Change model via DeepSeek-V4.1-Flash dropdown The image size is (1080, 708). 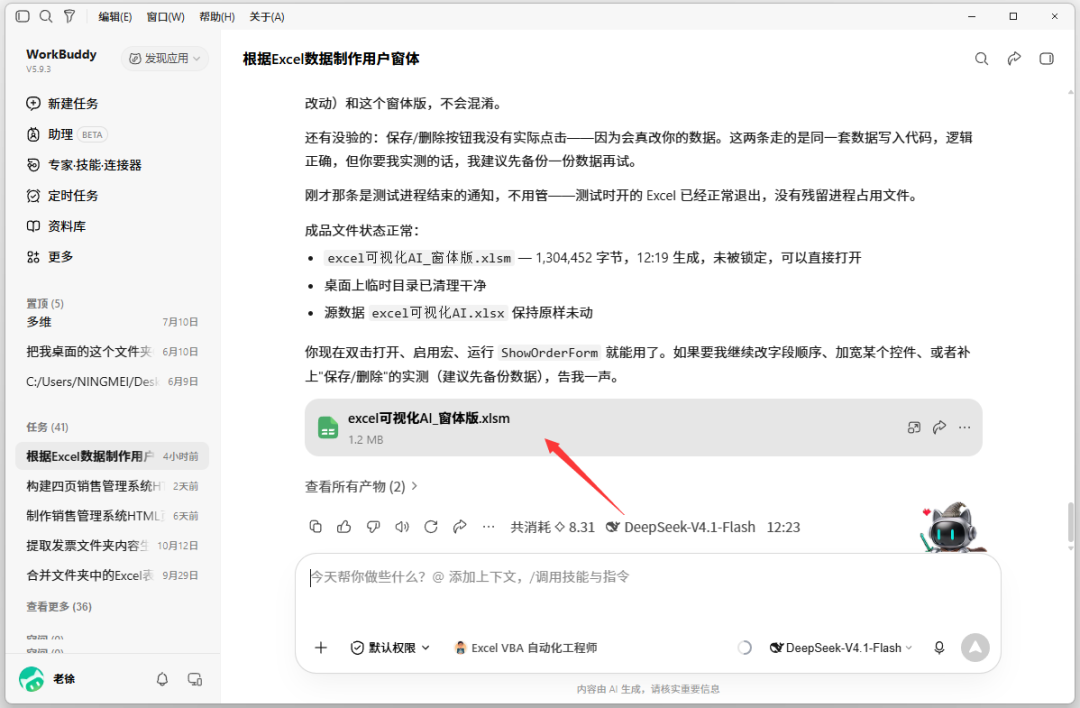[841, 647]
